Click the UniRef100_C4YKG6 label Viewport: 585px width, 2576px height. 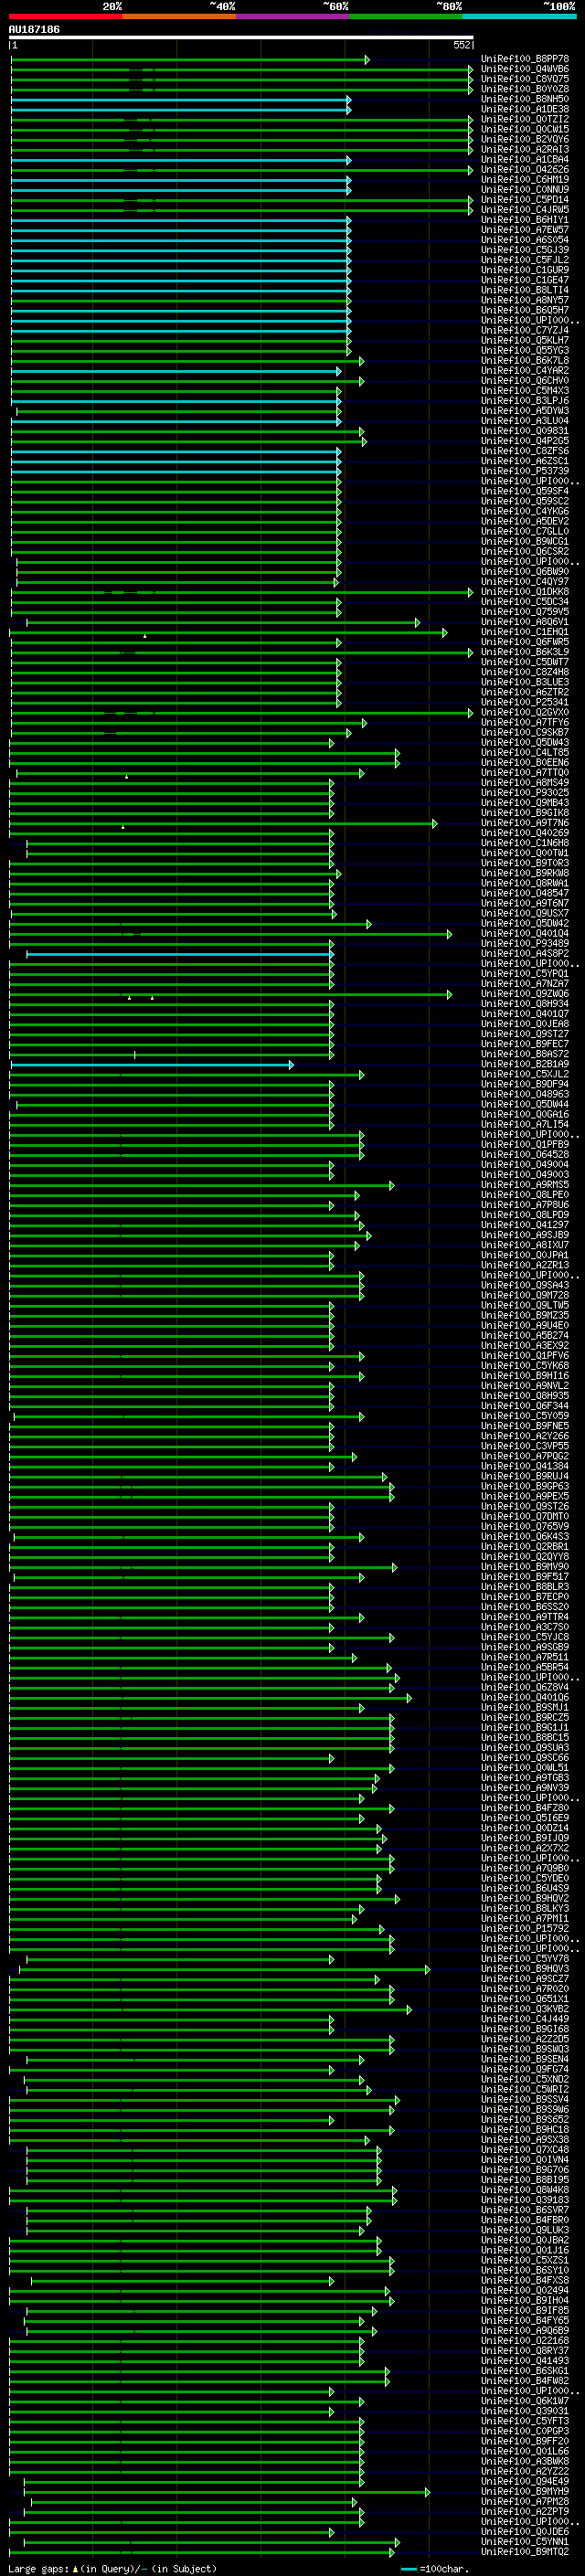[x=525, y=512]
